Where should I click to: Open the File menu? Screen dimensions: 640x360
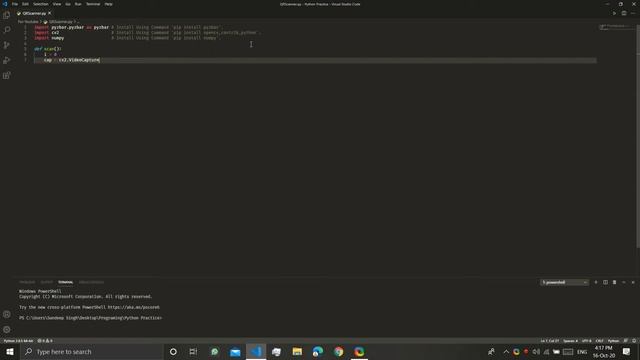[15, 4]
